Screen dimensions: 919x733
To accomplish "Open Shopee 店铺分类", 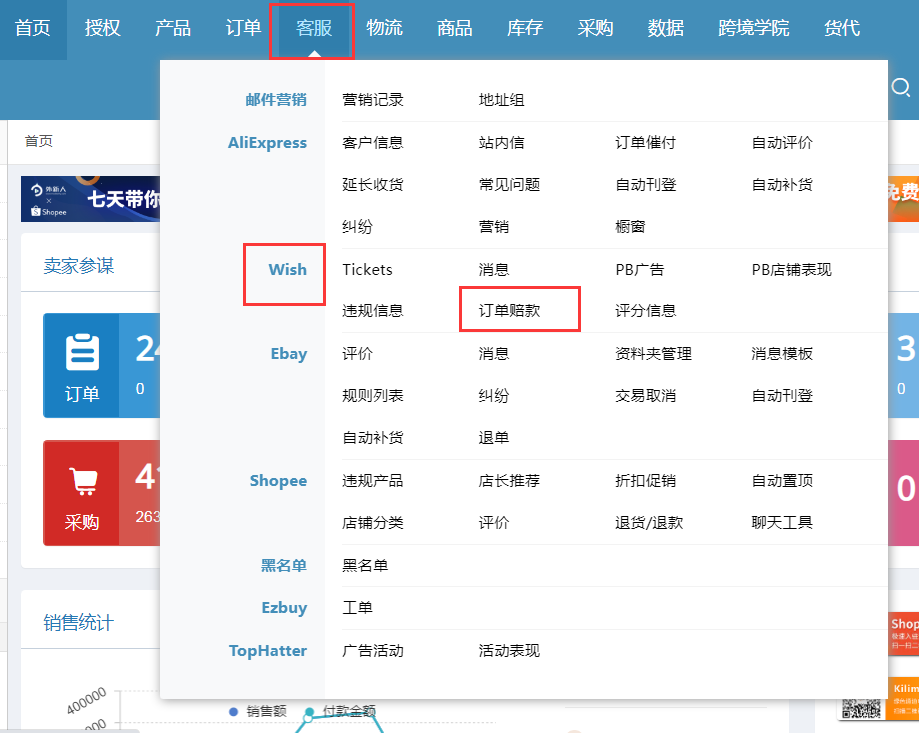I will click(x=373, y=523).
